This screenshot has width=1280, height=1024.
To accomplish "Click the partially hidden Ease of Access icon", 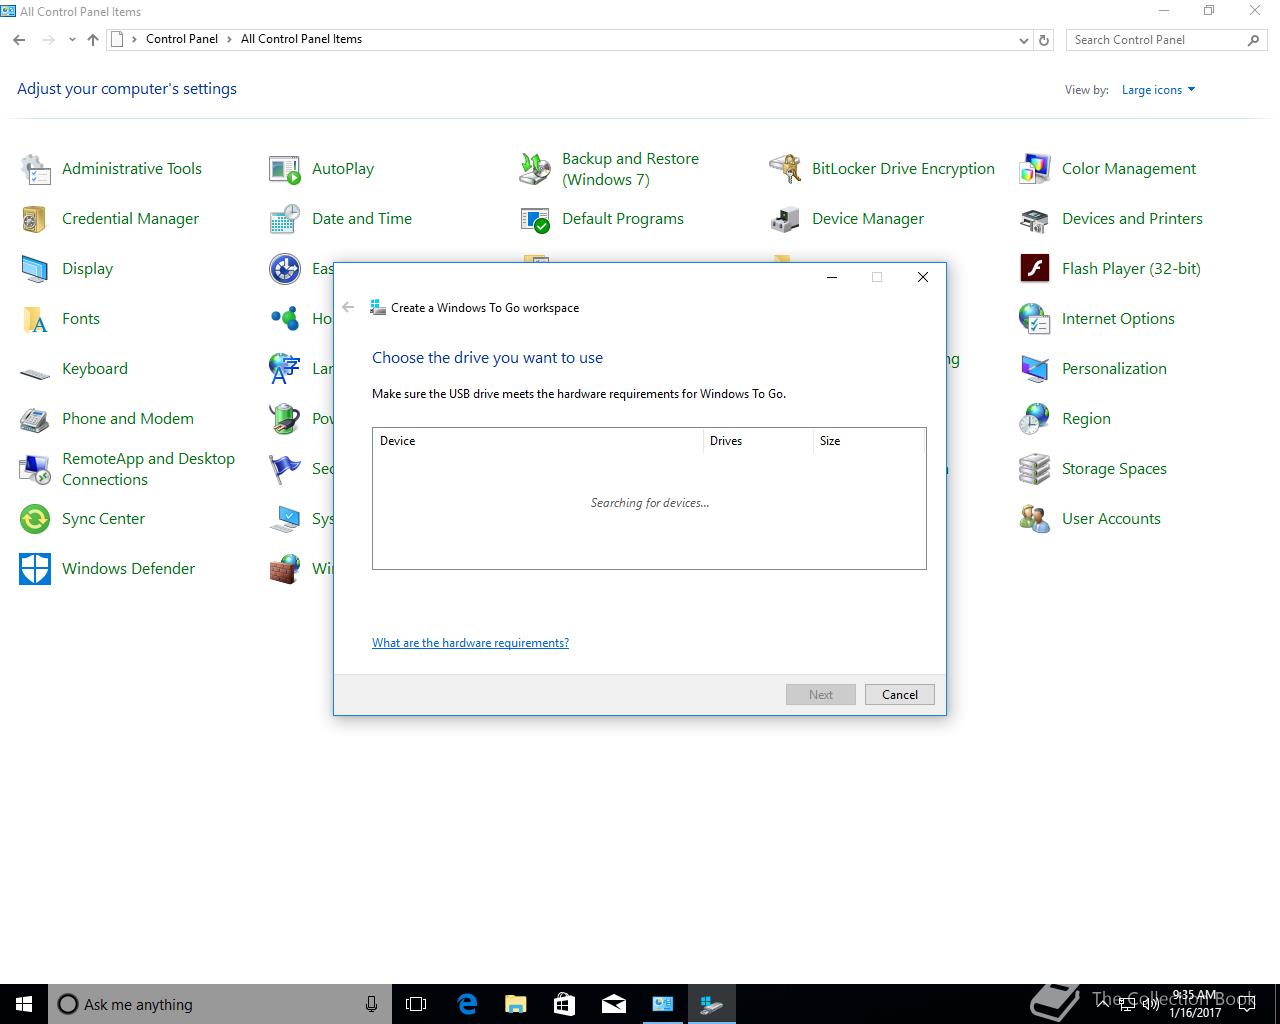I will [x=285, y=269].
